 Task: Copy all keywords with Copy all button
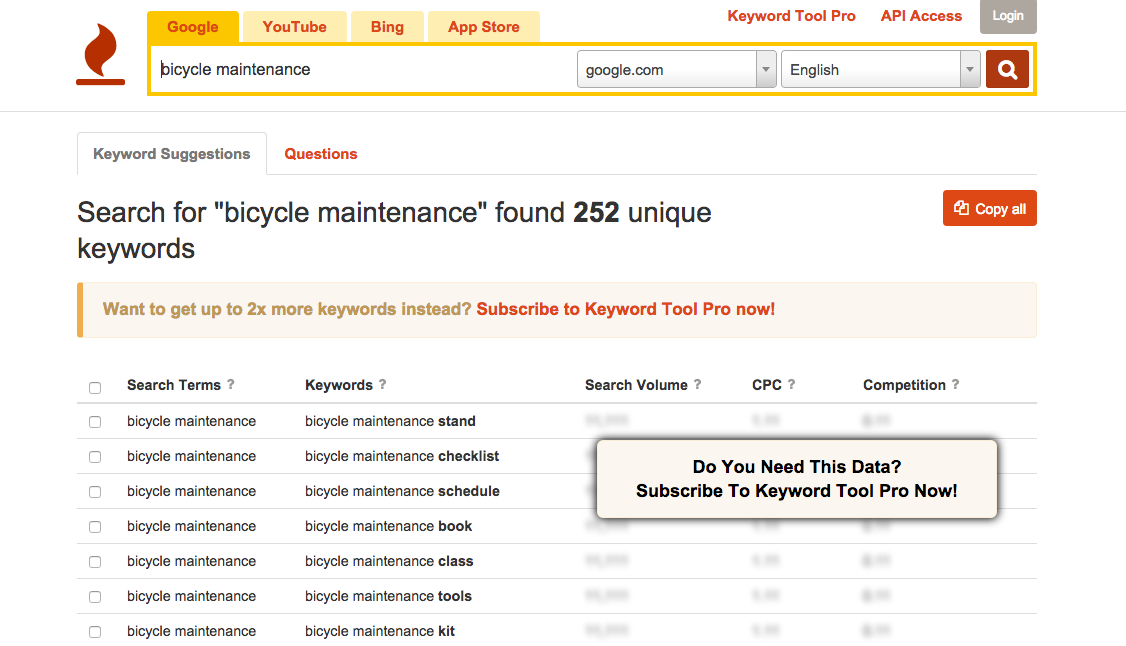tap(989, 209)
